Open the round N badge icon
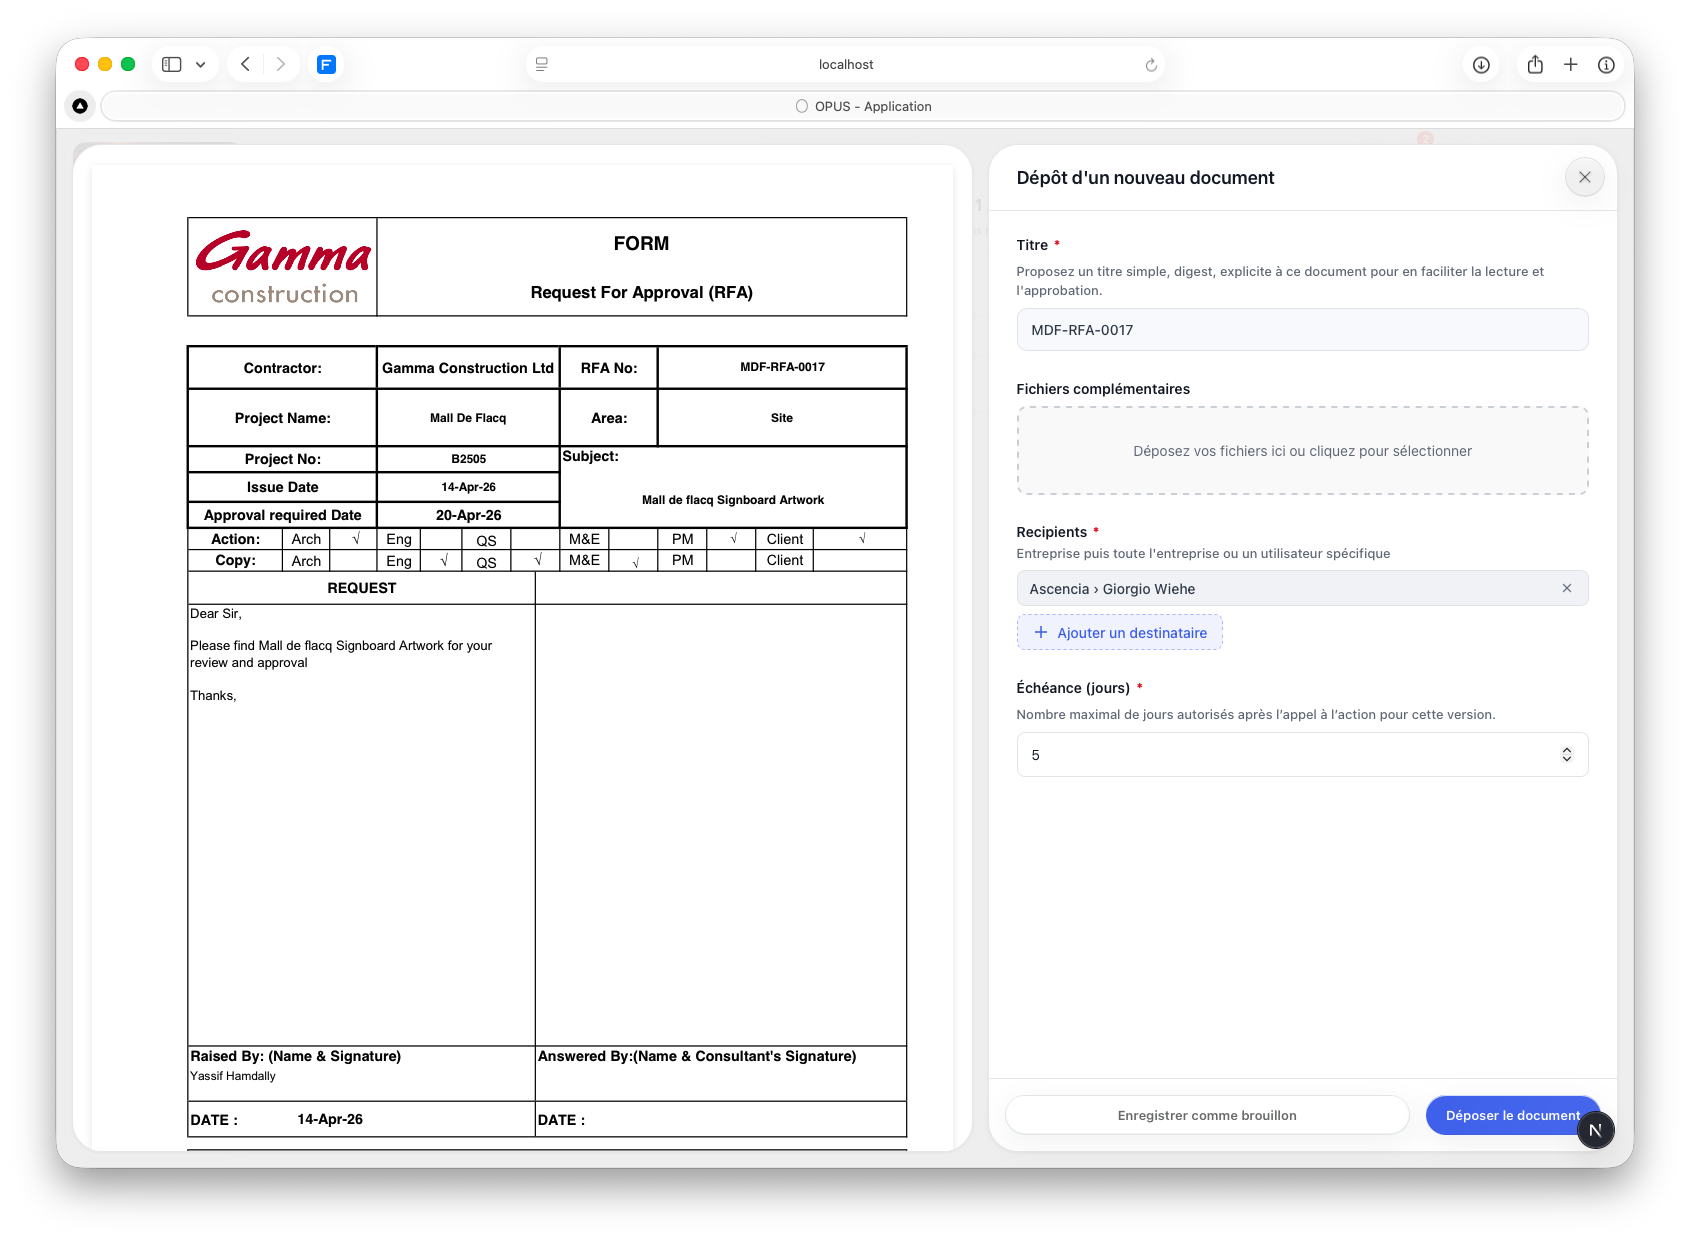The image size is (1690, 1242). (1595, 1130)
